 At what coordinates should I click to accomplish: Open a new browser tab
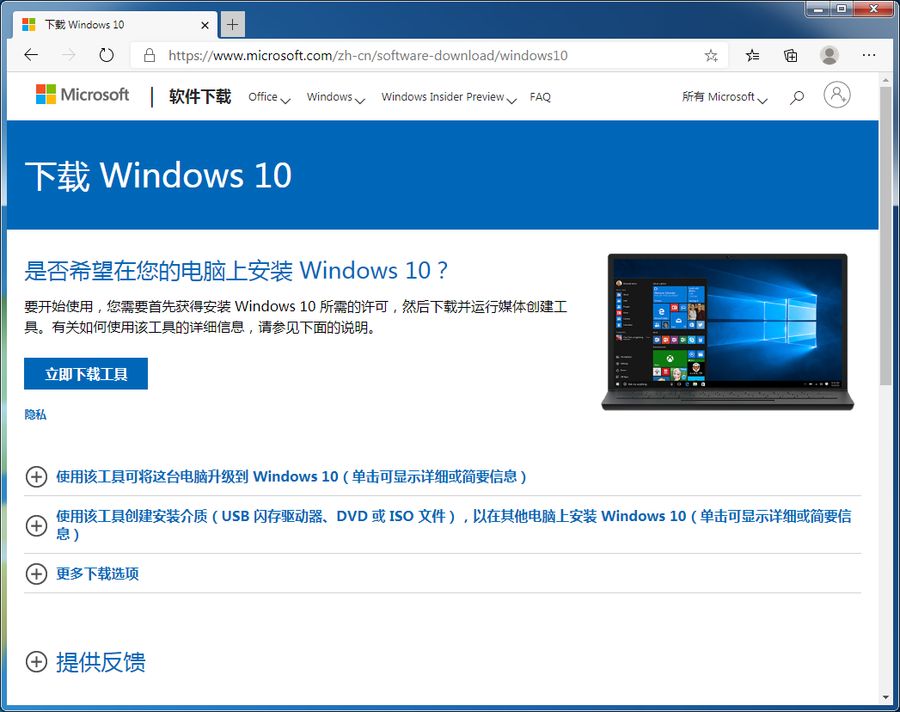[x=232, y=25]
